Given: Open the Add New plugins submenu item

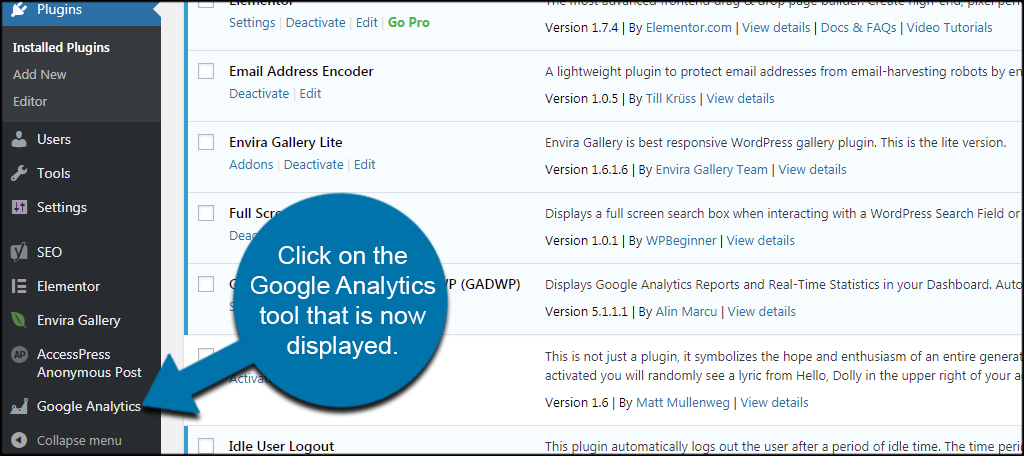Looking at the screenshot, I should pyautogui.click(x=40, y=75).
